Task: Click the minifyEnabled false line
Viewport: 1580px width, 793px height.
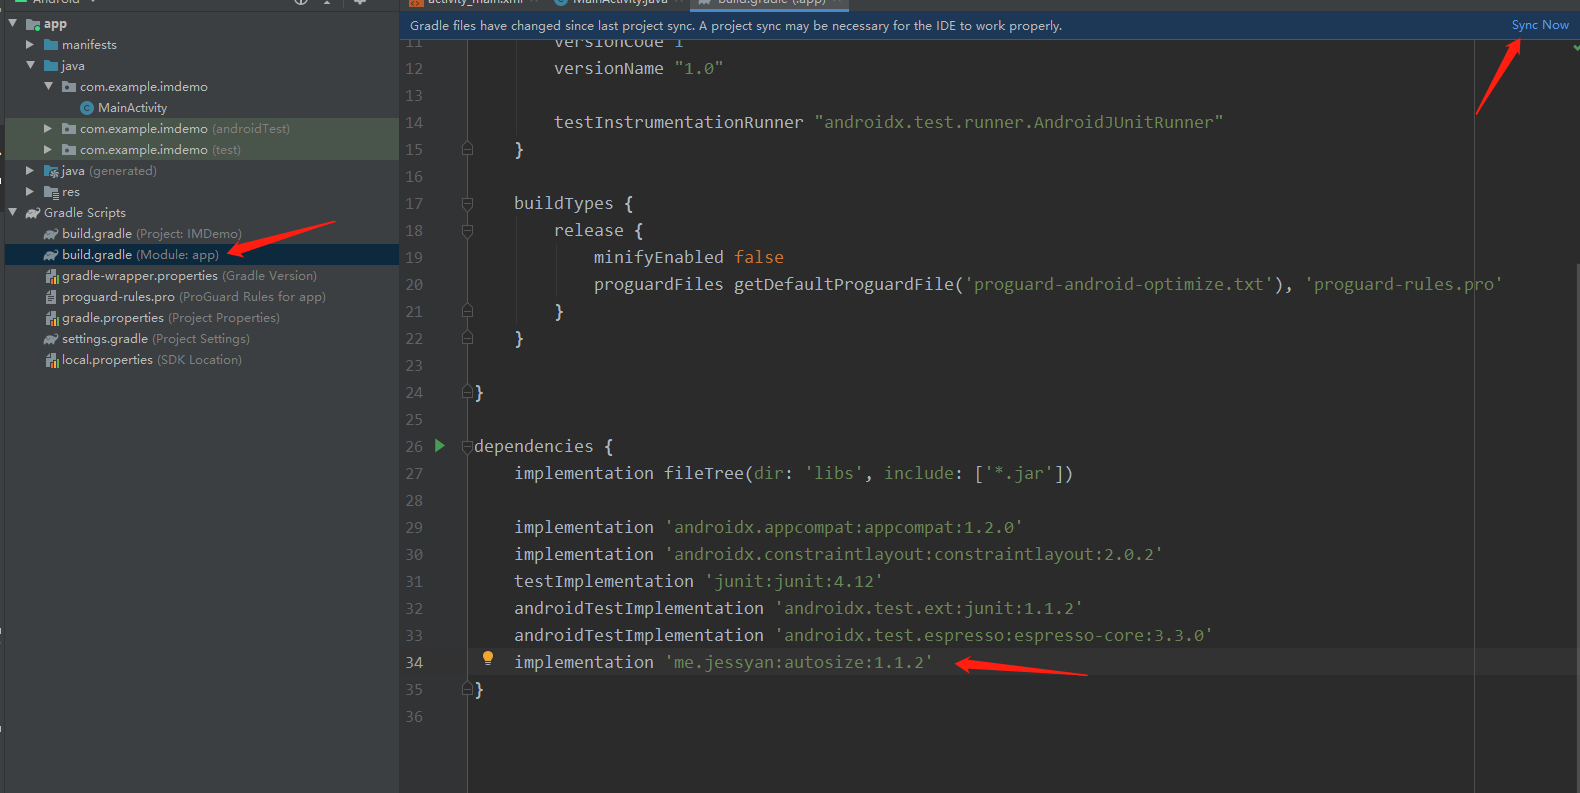Action: (x=688, y=257)
